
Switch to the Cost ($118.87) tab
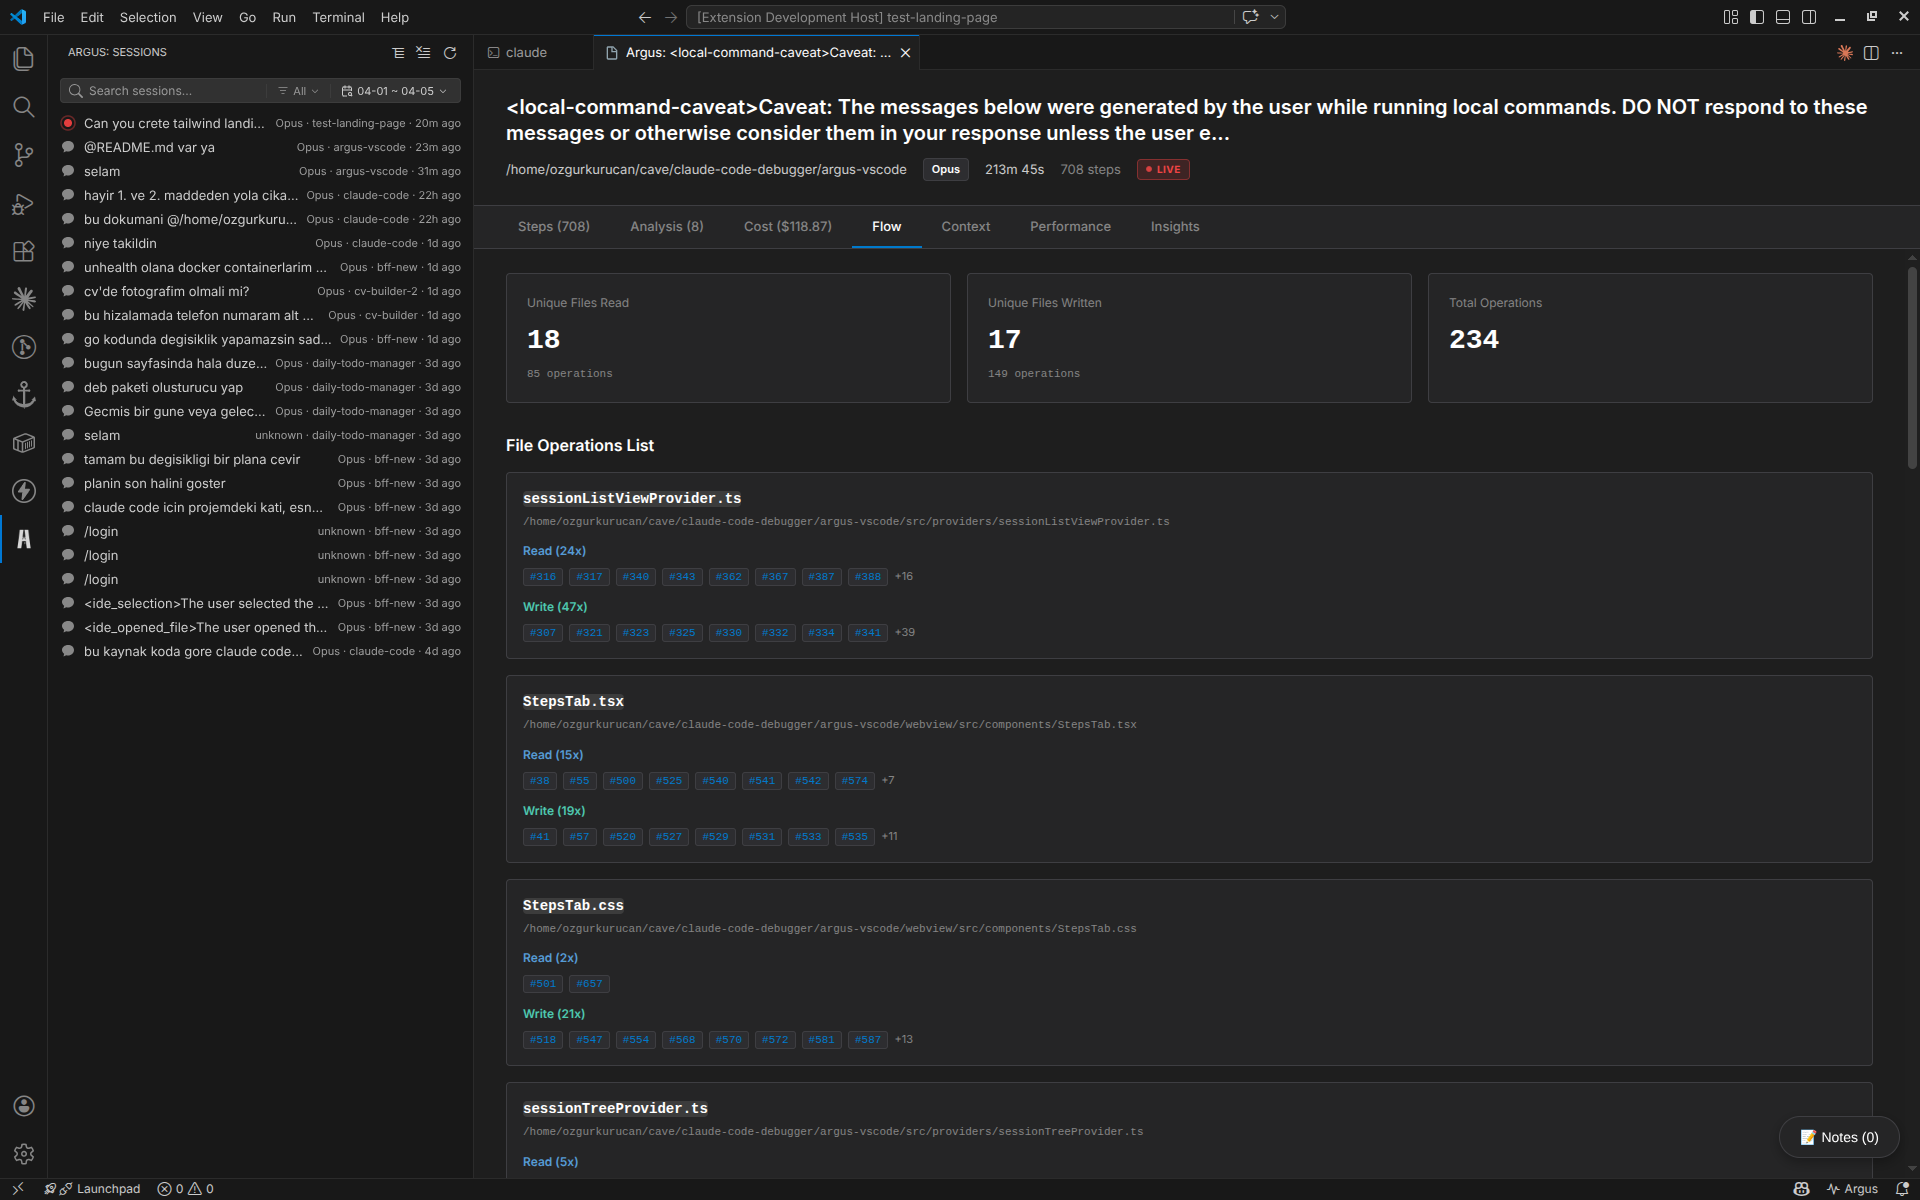coord(787,227)
